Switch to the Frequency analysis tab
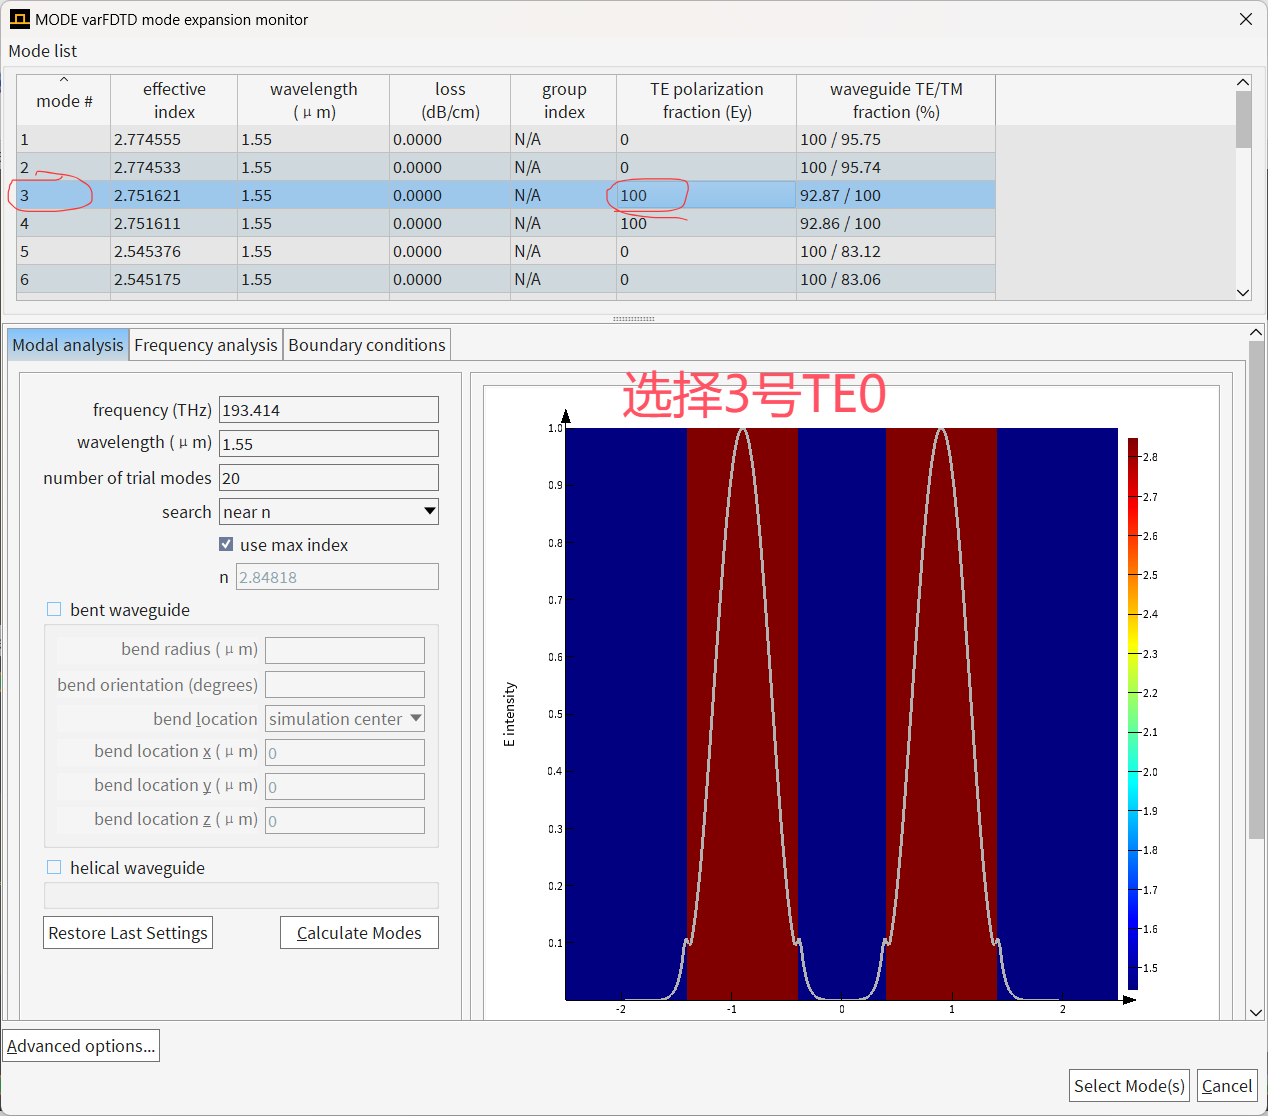The height and width of the screenshot is (1116, 1268). (206, 345)
